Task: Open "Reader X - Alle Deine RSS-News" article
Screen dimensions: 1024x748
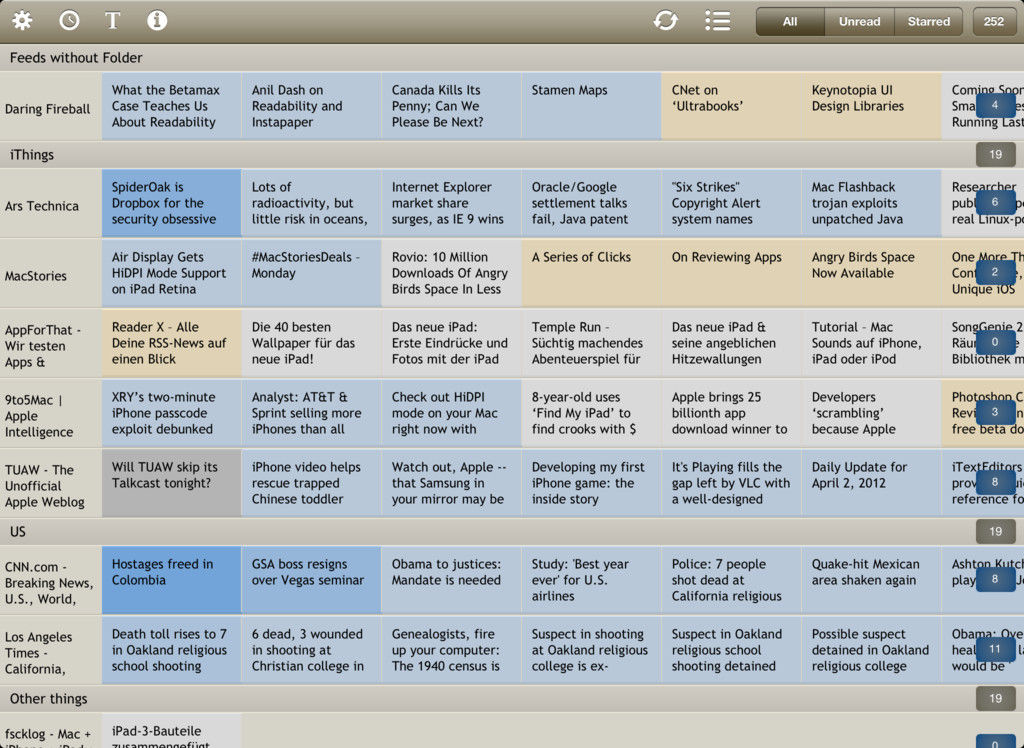Action: (x=171, y=343)
